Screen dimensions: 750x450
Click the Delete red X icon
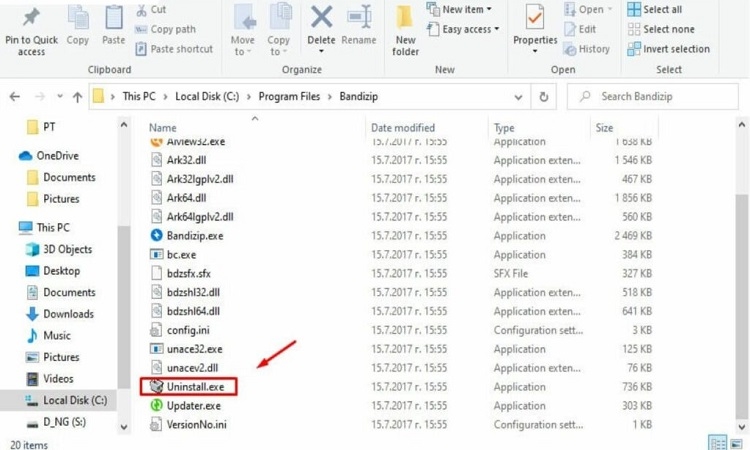pos(321,18)
